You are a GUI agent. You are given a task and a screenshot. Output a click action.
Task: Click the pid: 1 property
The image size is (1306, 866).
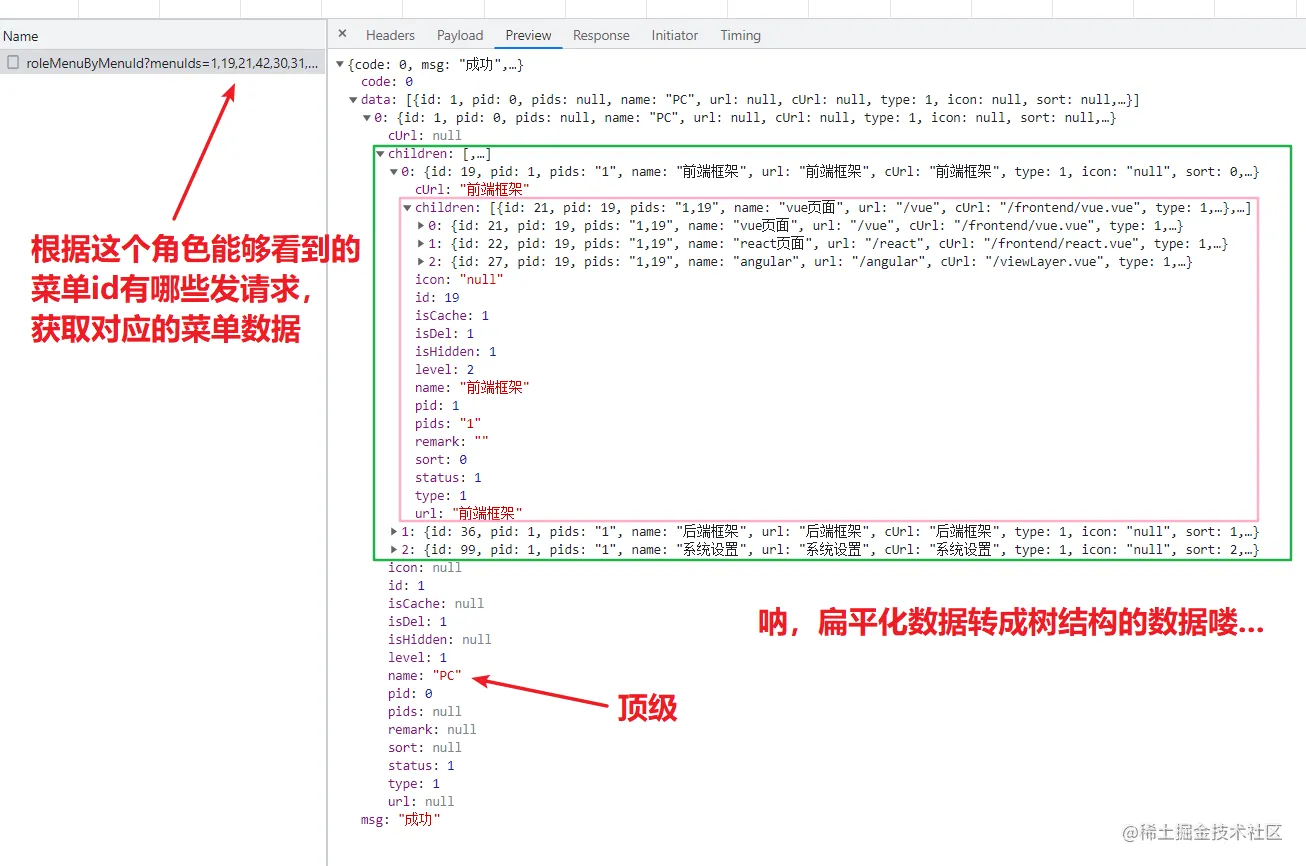[437, 406]
